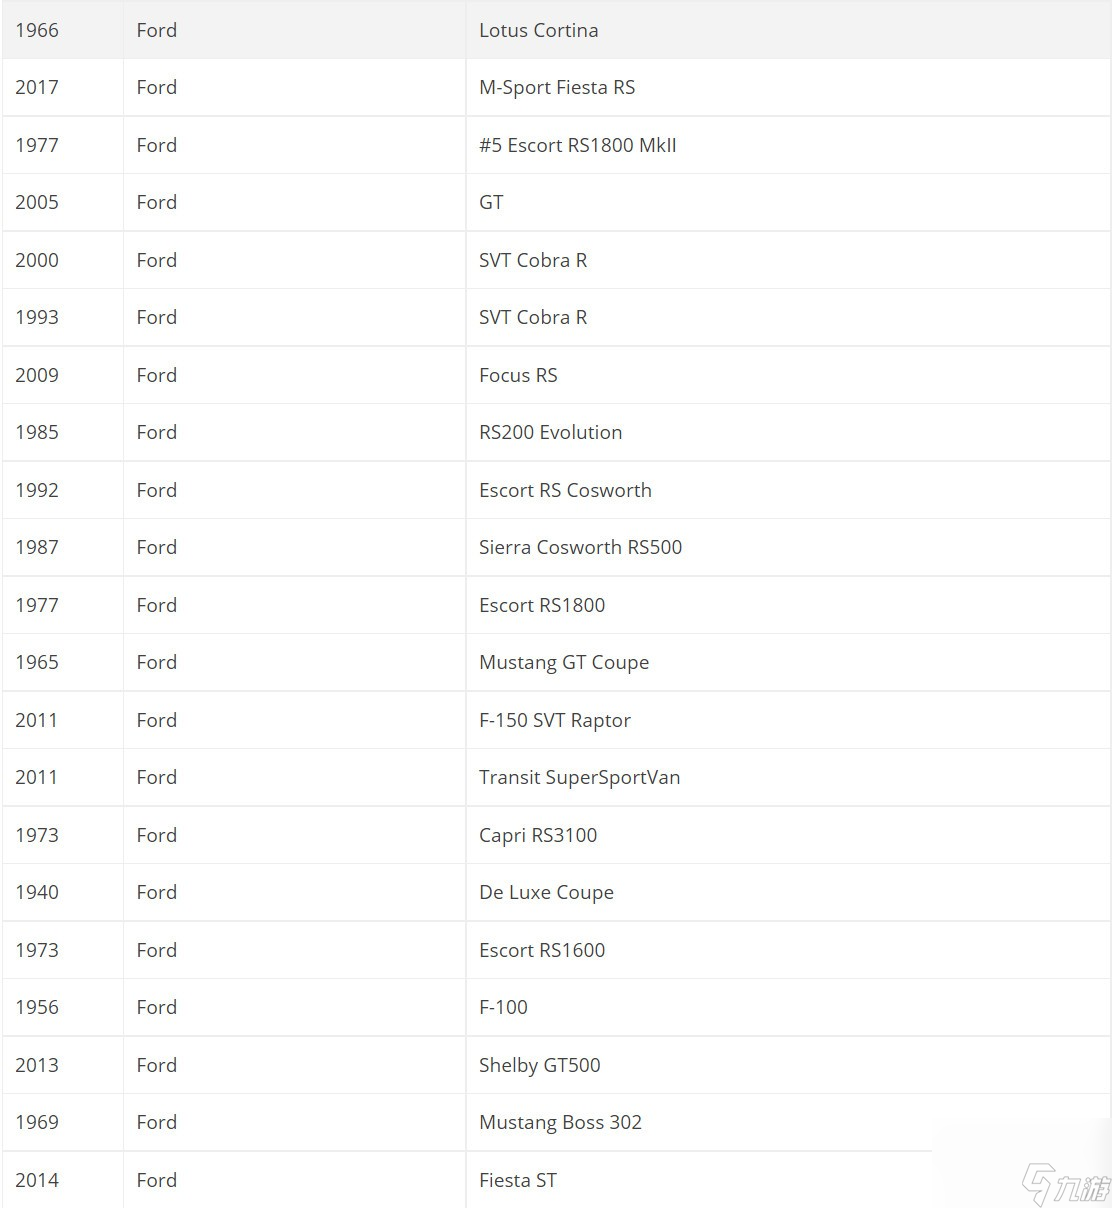Select the Mustang GT Coupe row

(556, 662)
